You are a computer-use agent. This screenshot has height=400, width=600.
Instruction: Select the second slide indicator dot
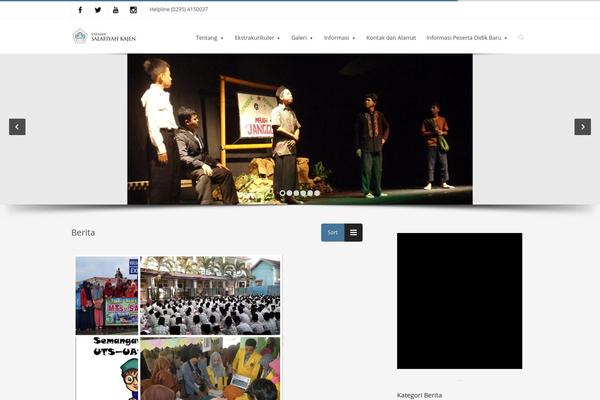[289, 193]
